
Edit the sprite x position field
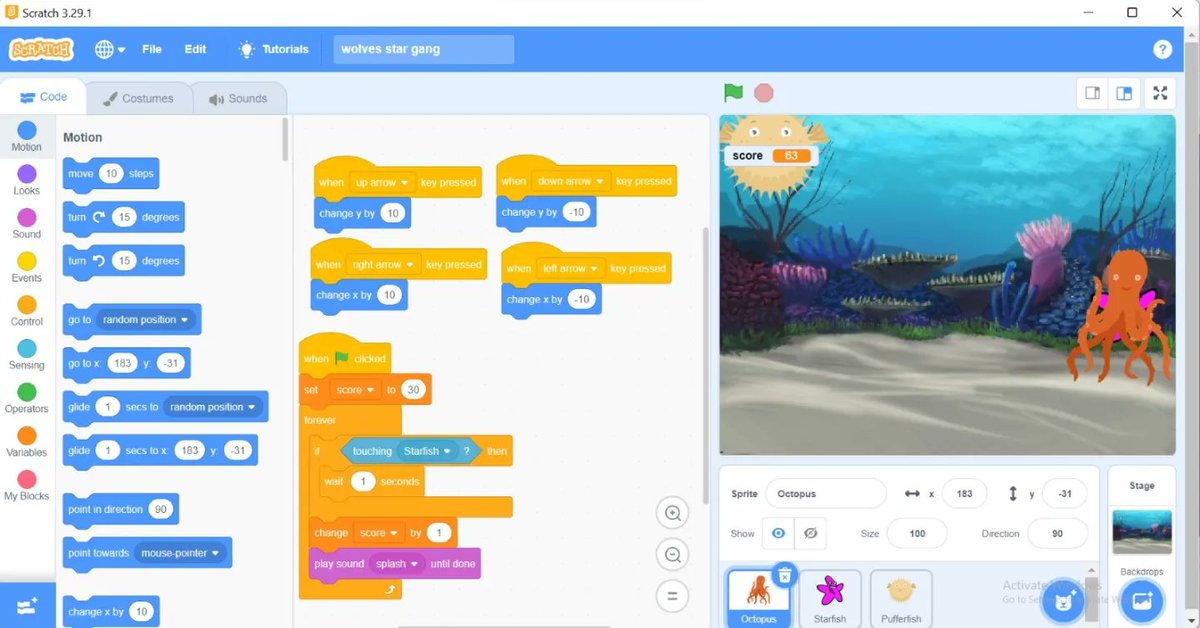[964, 494]
